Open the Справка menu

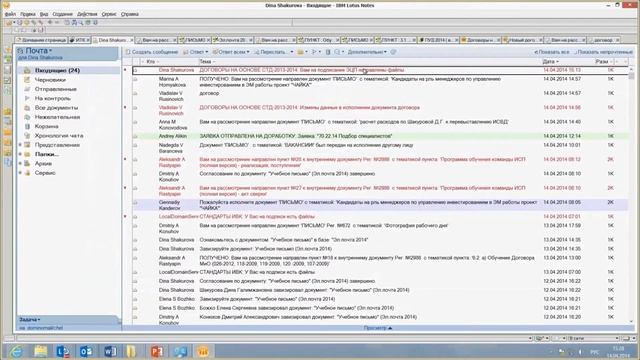[x=130, y=14]
